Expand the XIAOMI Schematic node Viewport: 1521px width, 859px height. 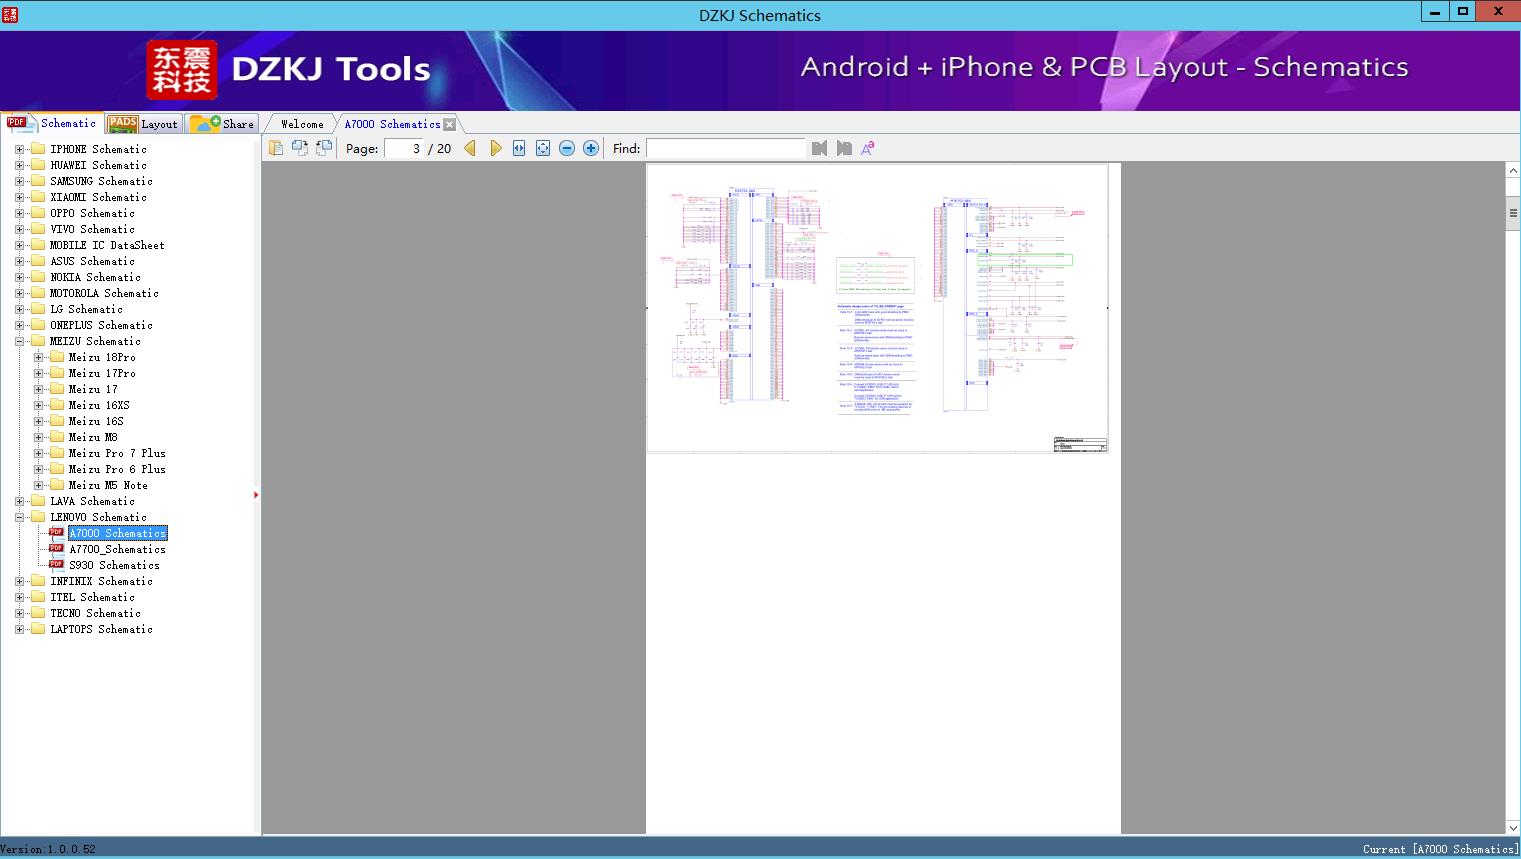tap(19, 197)
